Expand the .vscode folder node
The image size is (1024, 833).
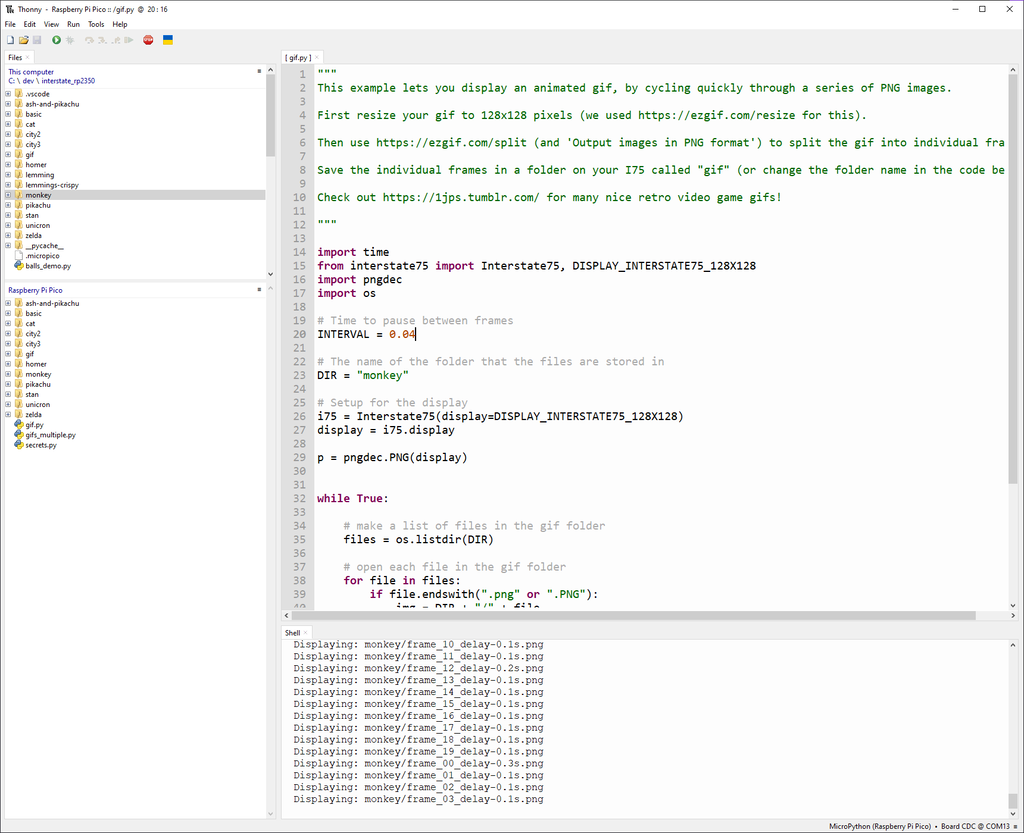[8, 94]
